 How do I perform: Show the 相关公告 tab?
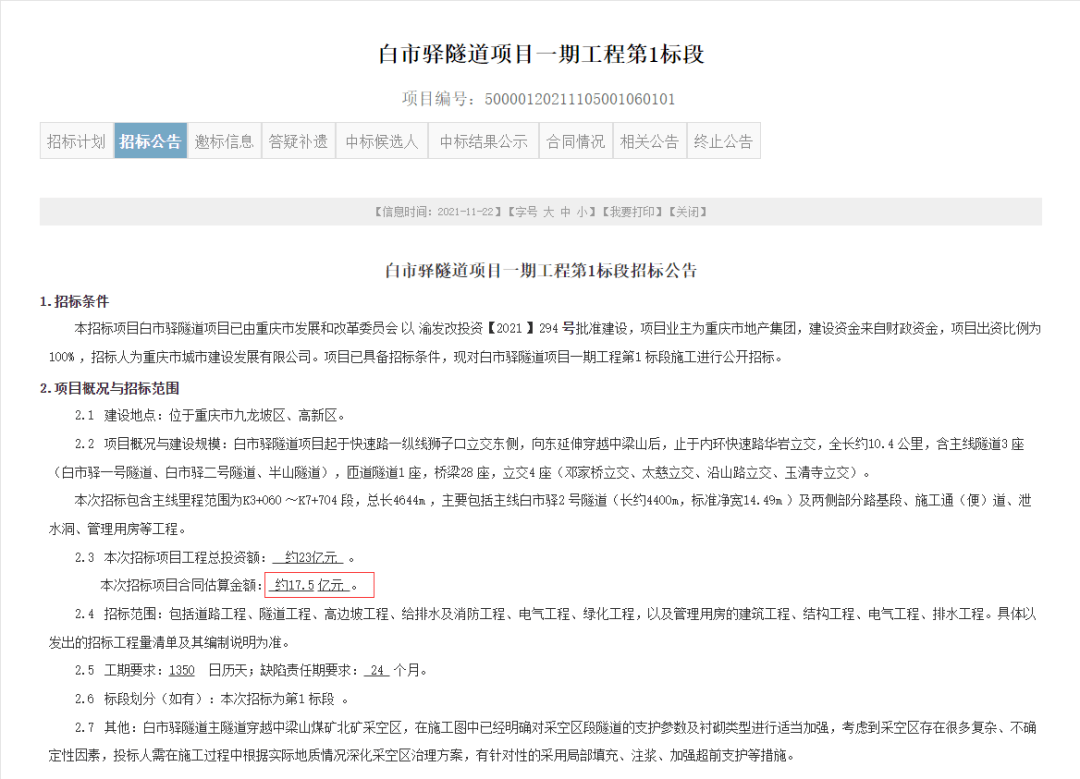coord(649,141)
